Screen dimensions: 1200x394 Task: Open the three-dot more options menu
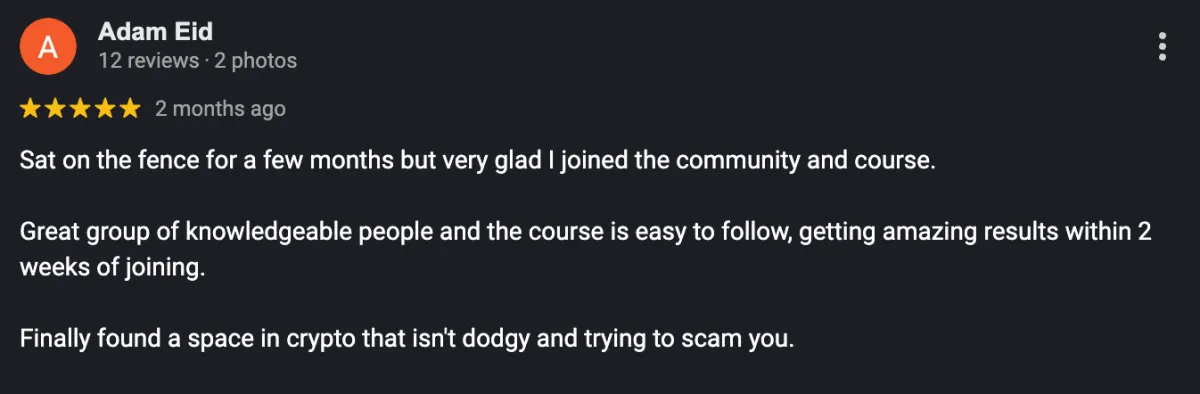click(1162, 47)
